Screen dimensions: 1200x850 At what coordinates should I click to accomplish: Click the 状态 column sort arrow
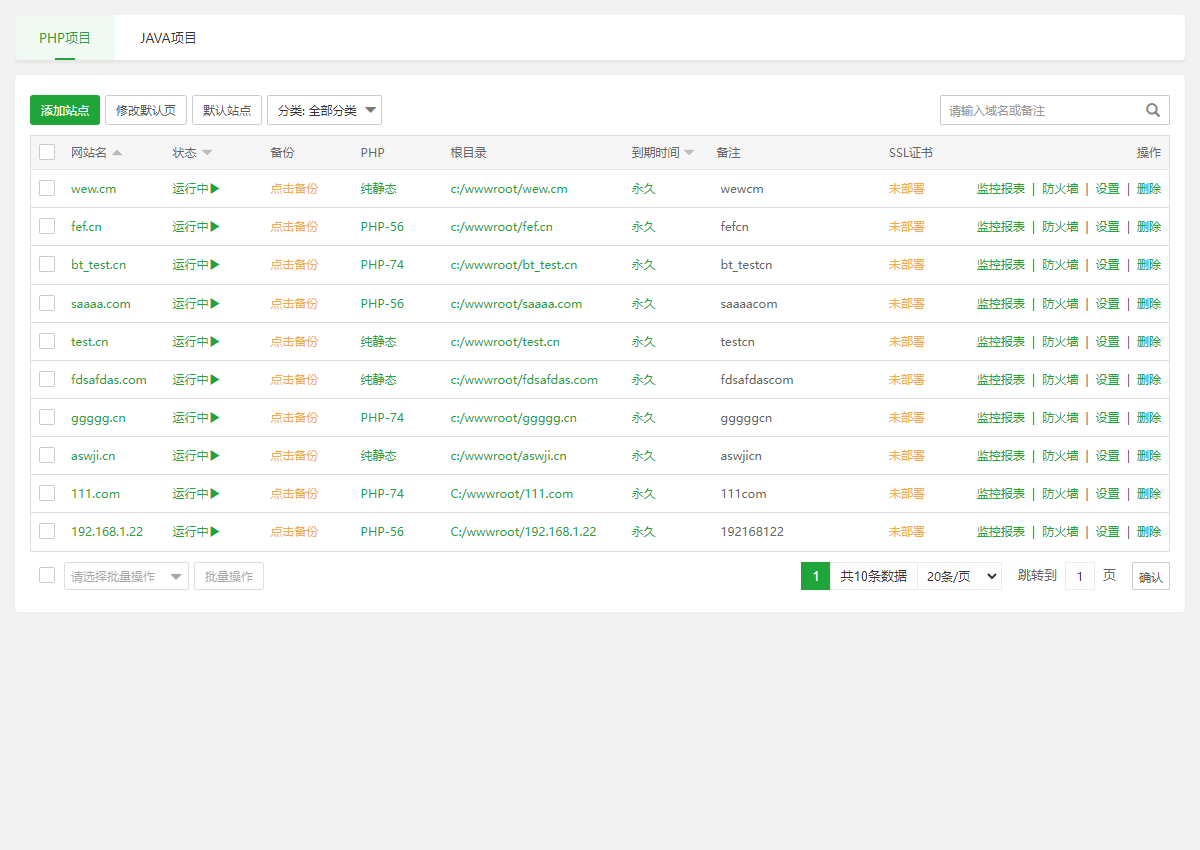point(207,153)
